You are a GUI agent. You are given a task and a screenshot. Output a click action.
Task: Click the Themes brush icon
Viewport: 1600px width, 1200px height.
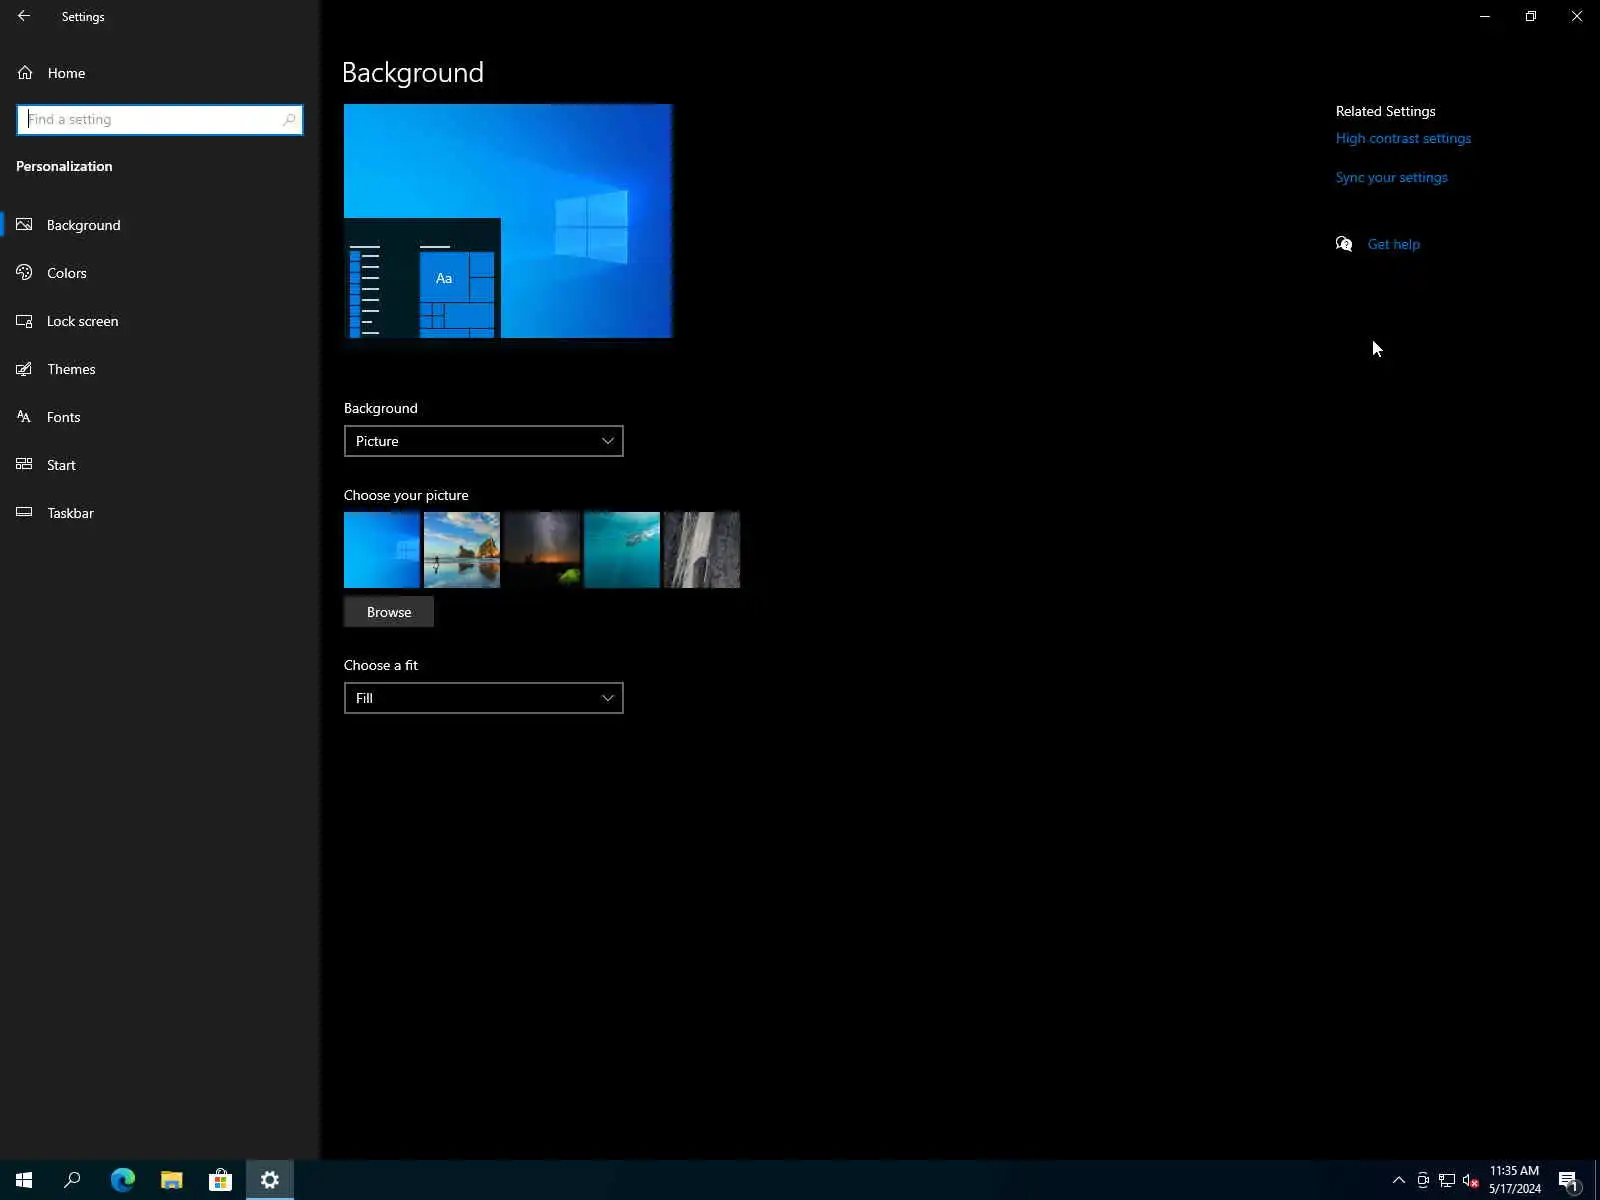24,369
